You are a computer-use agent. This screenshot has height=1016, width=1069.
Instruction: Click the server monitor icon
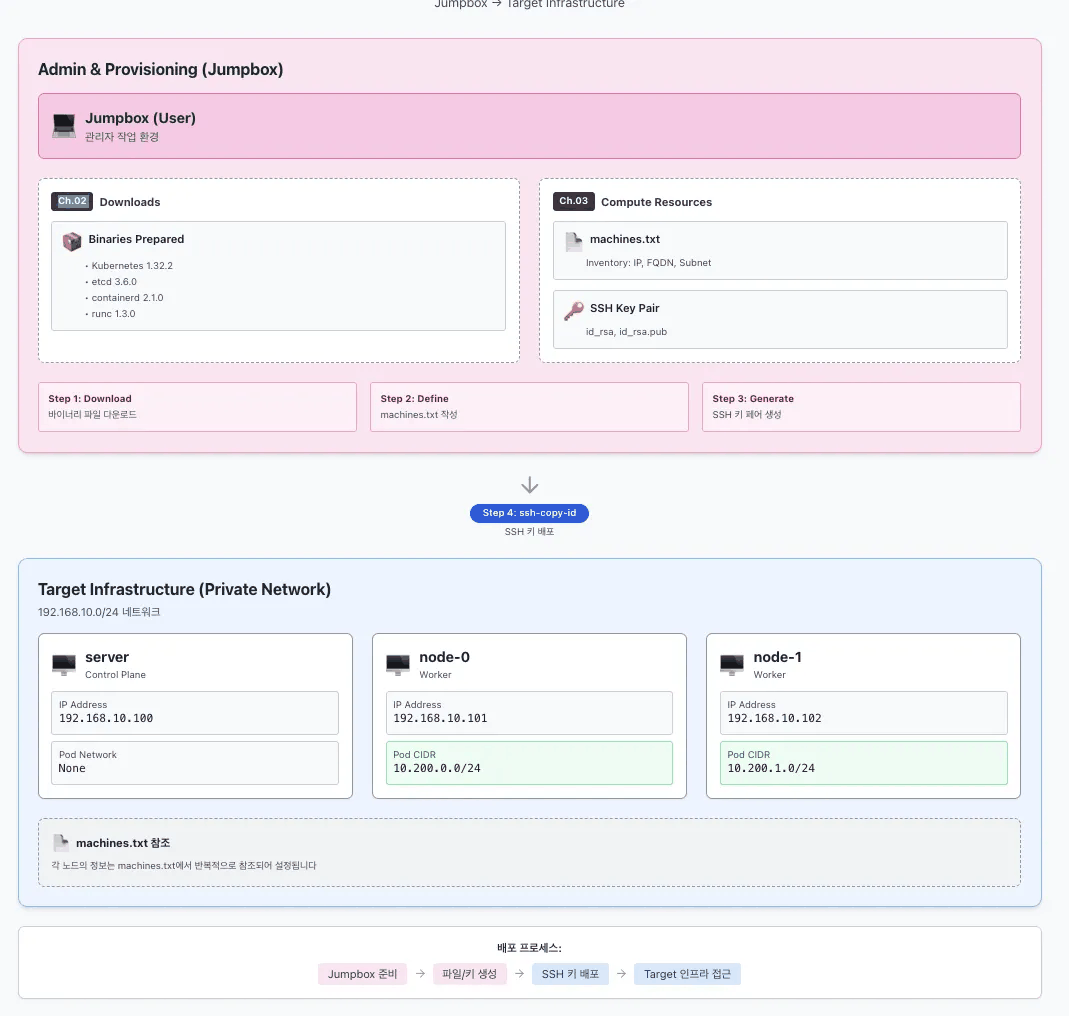pos(64,664)
